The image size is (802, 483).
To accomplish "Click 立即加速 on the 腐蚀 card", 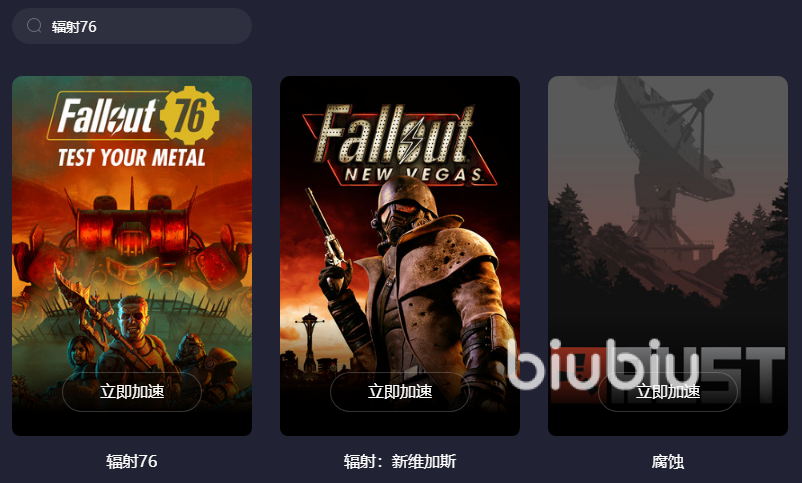I will pos(668,392).
